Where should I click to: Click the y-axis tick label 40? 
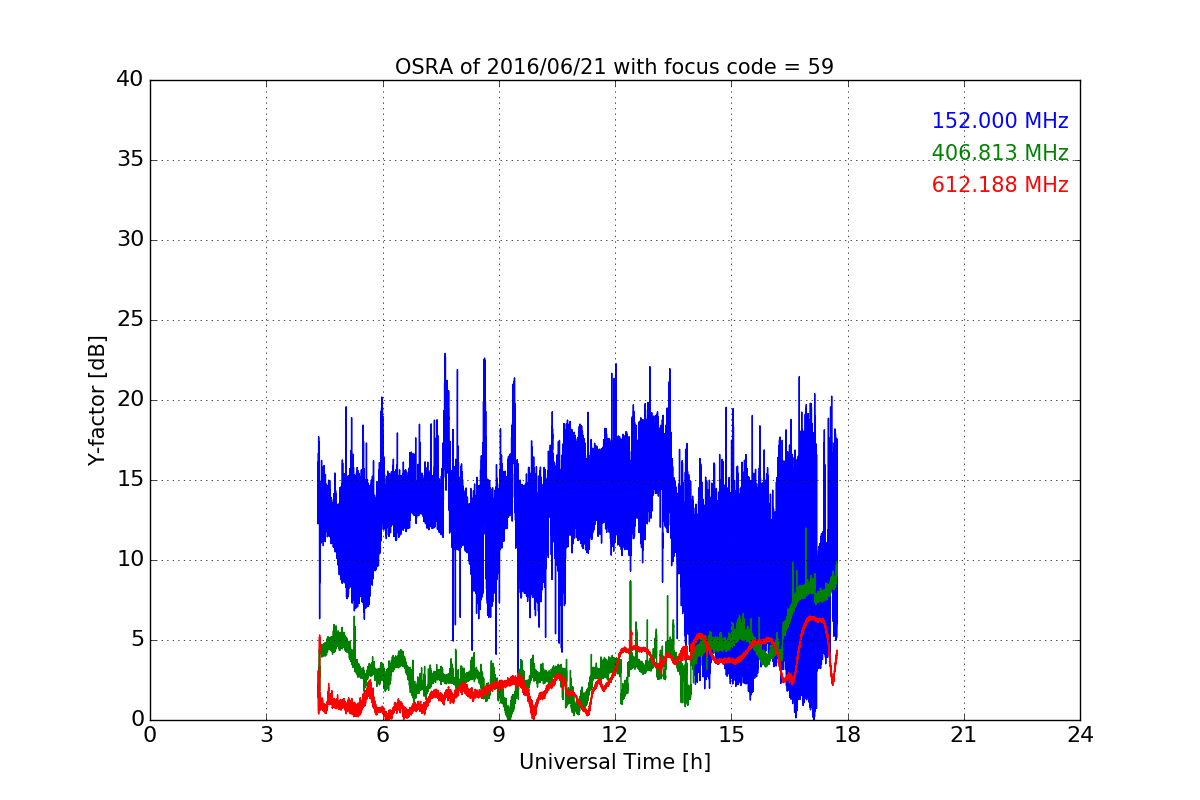(130, 80)
